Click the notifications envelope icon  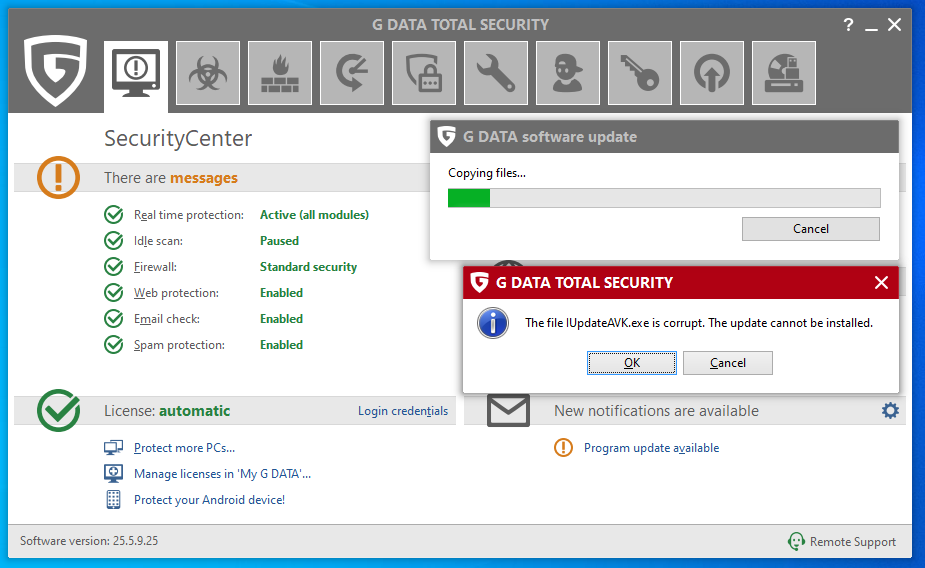(x=508, y=411)
